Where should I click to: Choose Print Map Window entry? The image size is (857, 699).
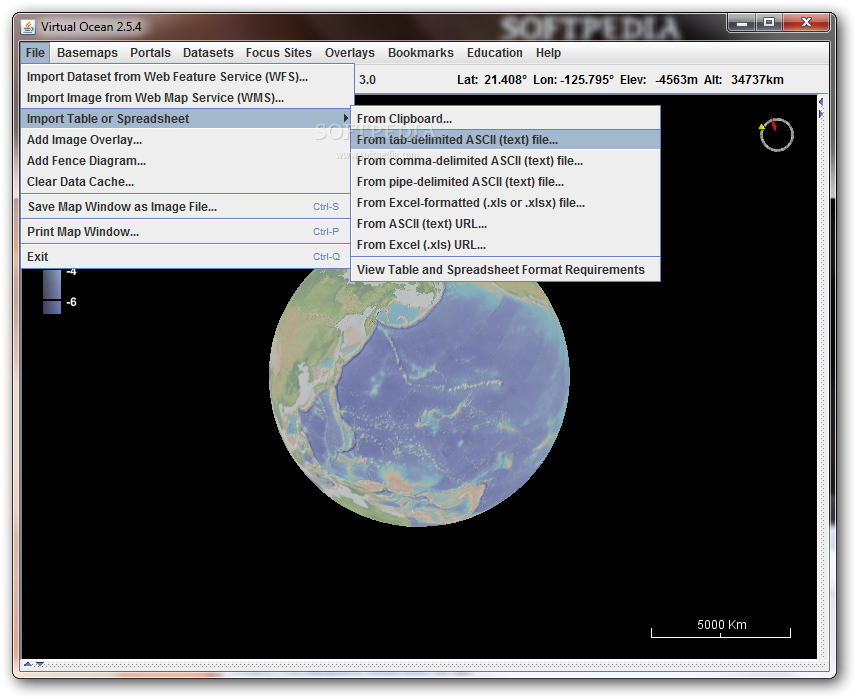tap(187, 232)
